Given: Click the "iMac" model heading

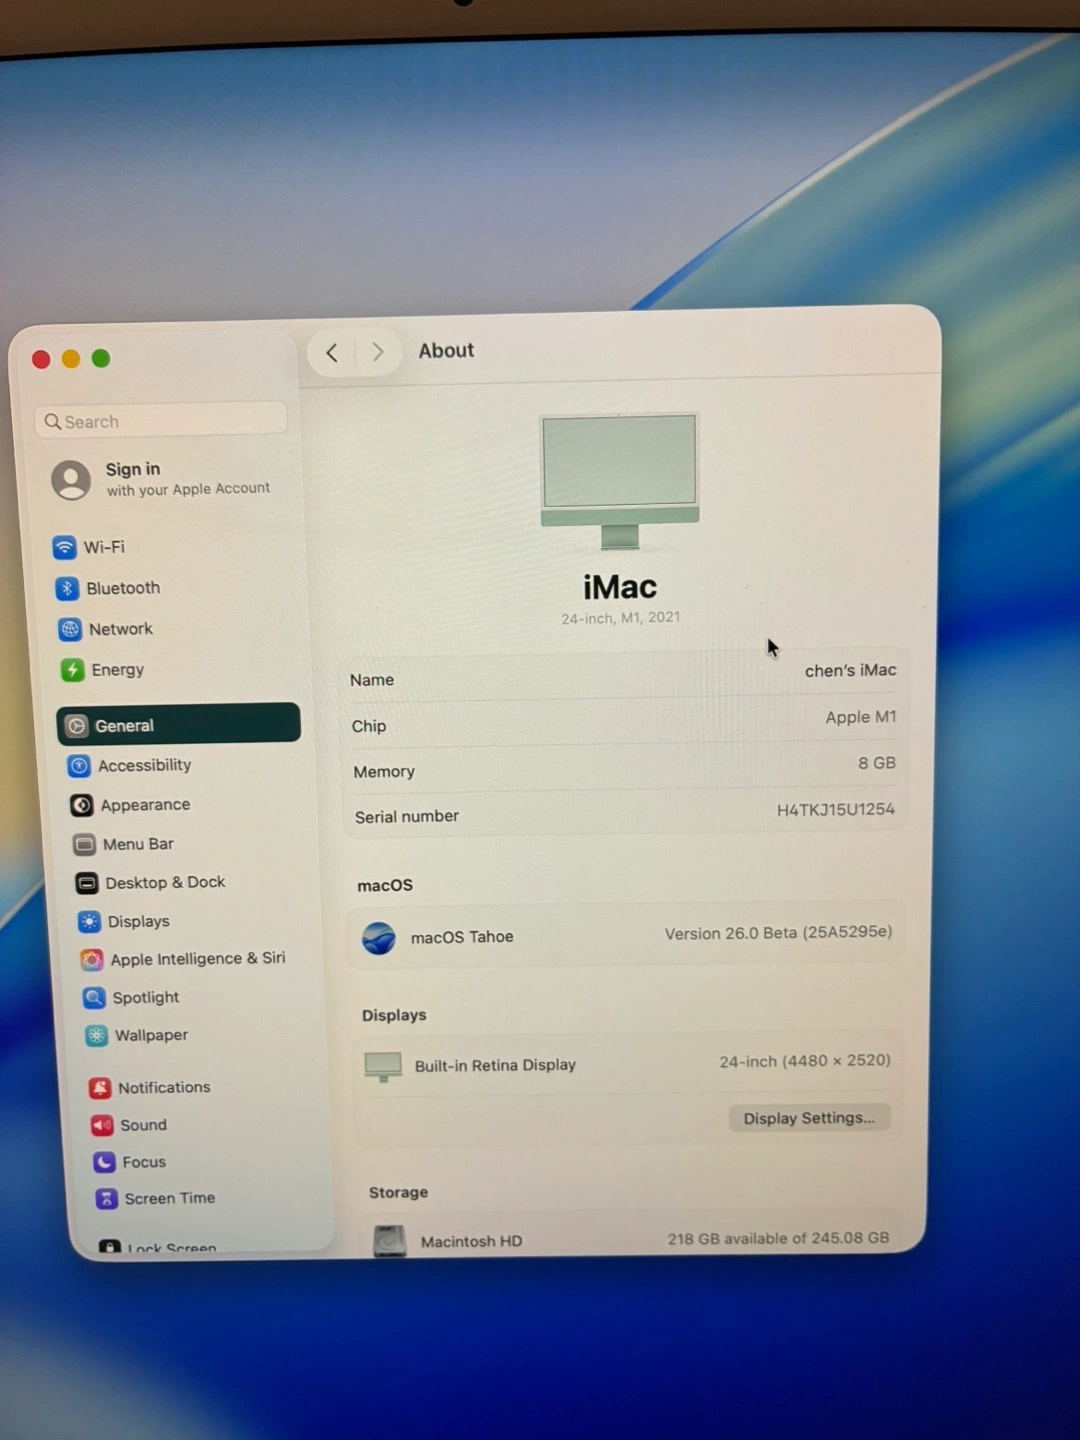Looking at the screenshot, I should click(x=620, y=587).
